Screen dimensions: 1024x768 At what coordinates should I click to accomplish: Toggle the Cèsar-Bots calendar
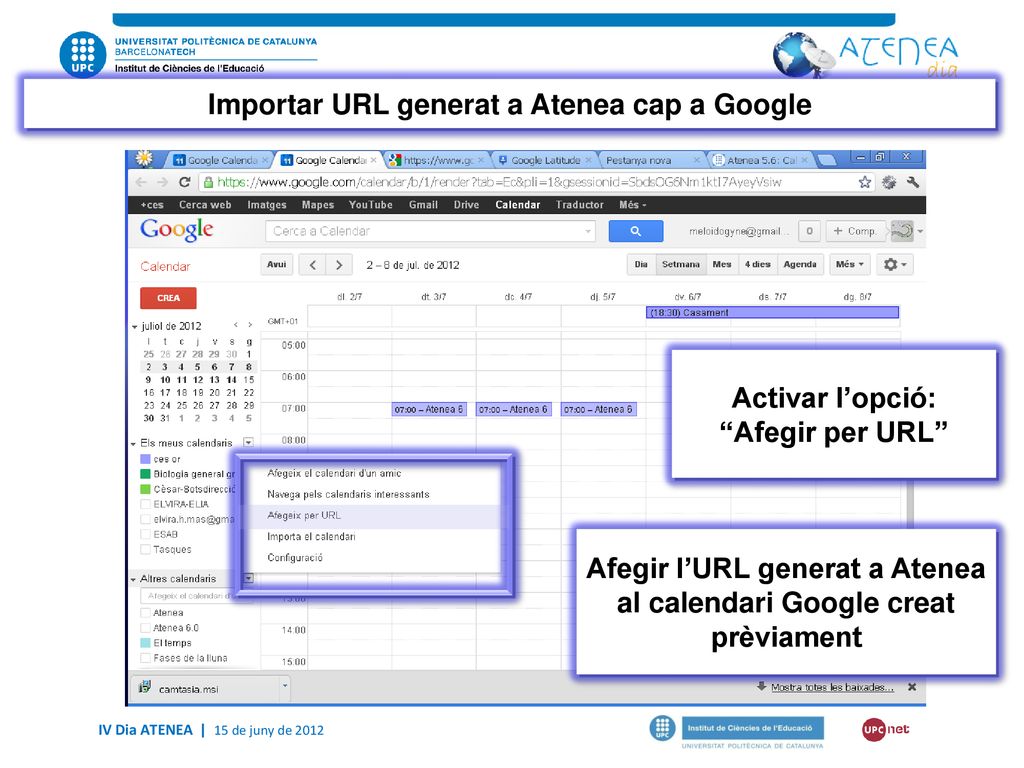[146, 489]
